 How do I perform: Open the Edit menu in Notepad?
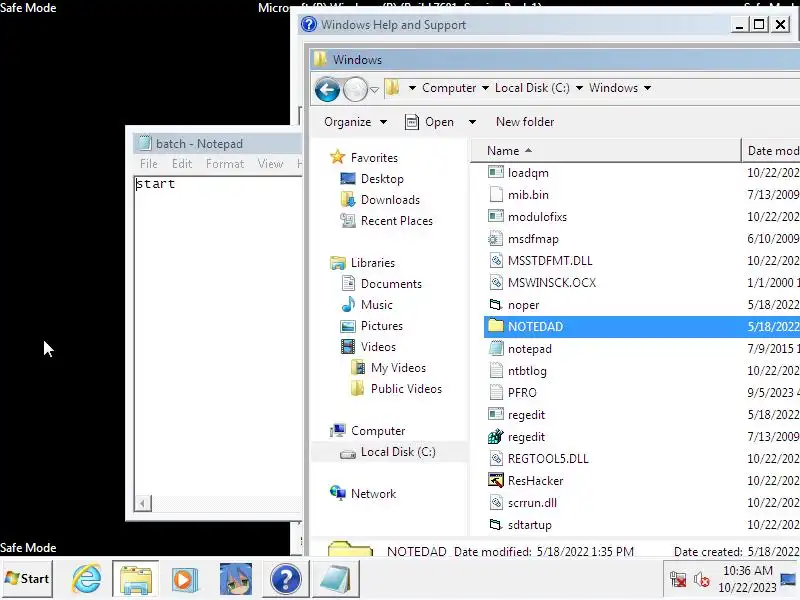pos(182,164)
